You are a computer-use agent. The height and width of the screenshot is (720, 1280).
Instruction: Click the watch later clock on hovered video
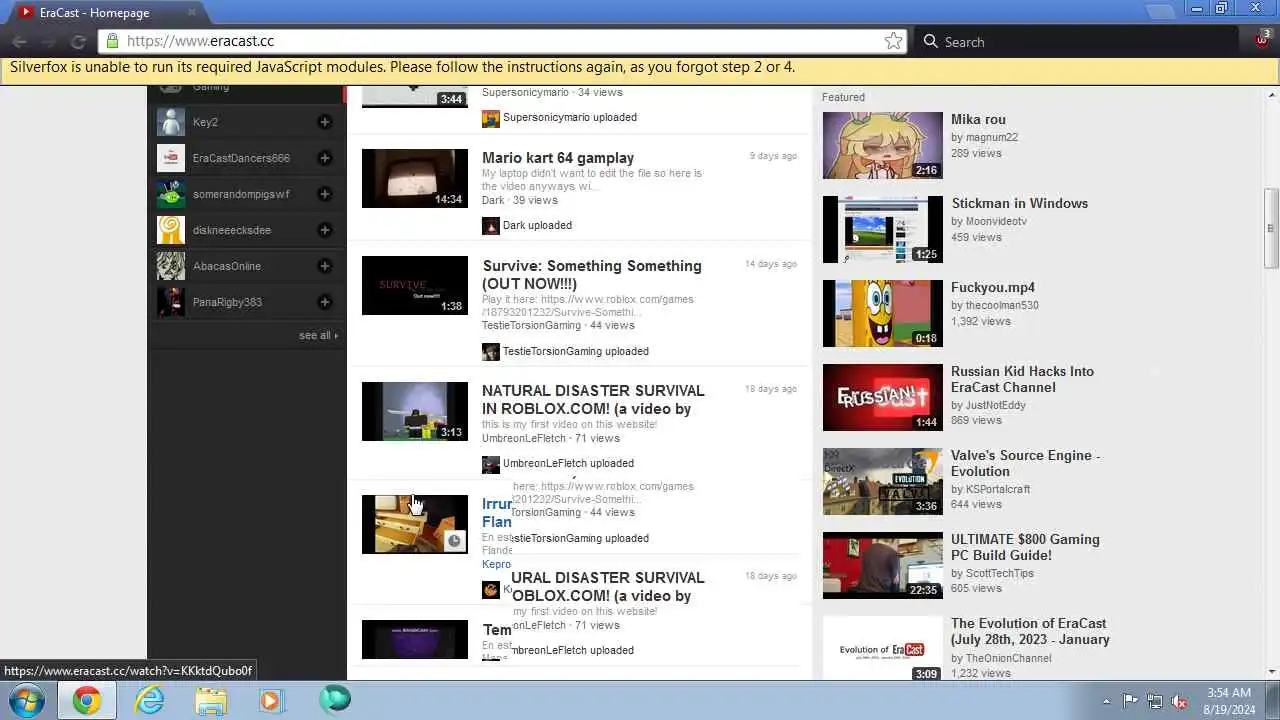454,541
